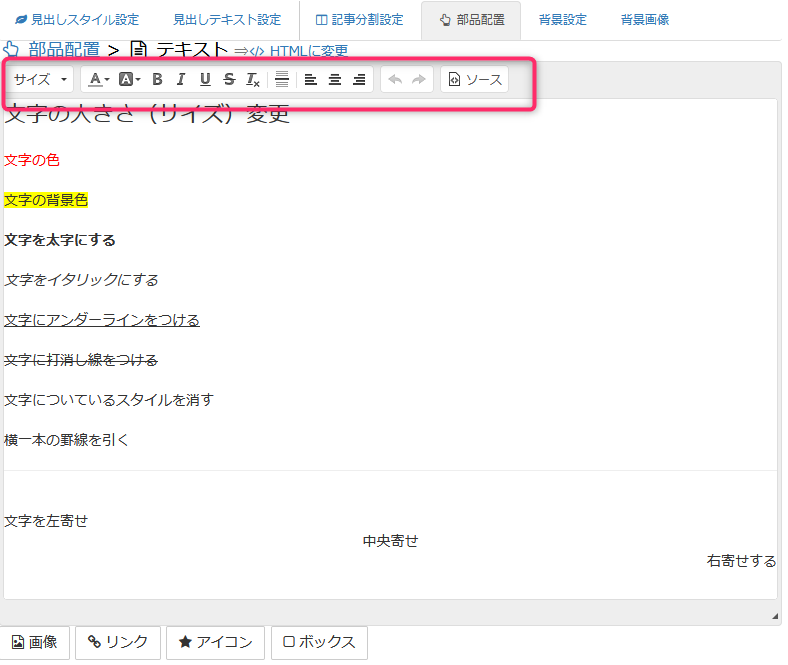Open the サイズ font size dropdown

[x=40, y=80]
